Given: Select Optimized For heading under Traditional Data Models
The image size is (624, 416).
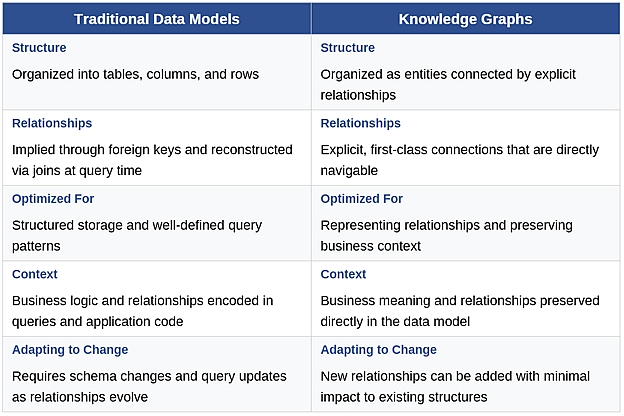Looking at the screenshot, I should click(x=53, y=199).
